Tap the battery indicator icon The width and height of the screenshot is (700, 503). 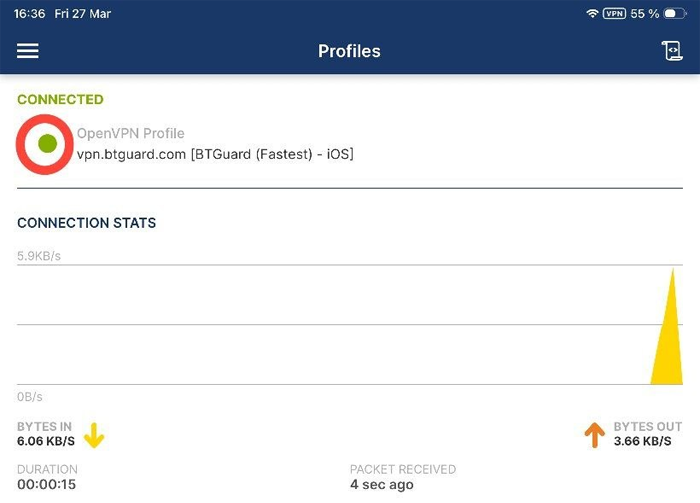[x=676, y=14]
